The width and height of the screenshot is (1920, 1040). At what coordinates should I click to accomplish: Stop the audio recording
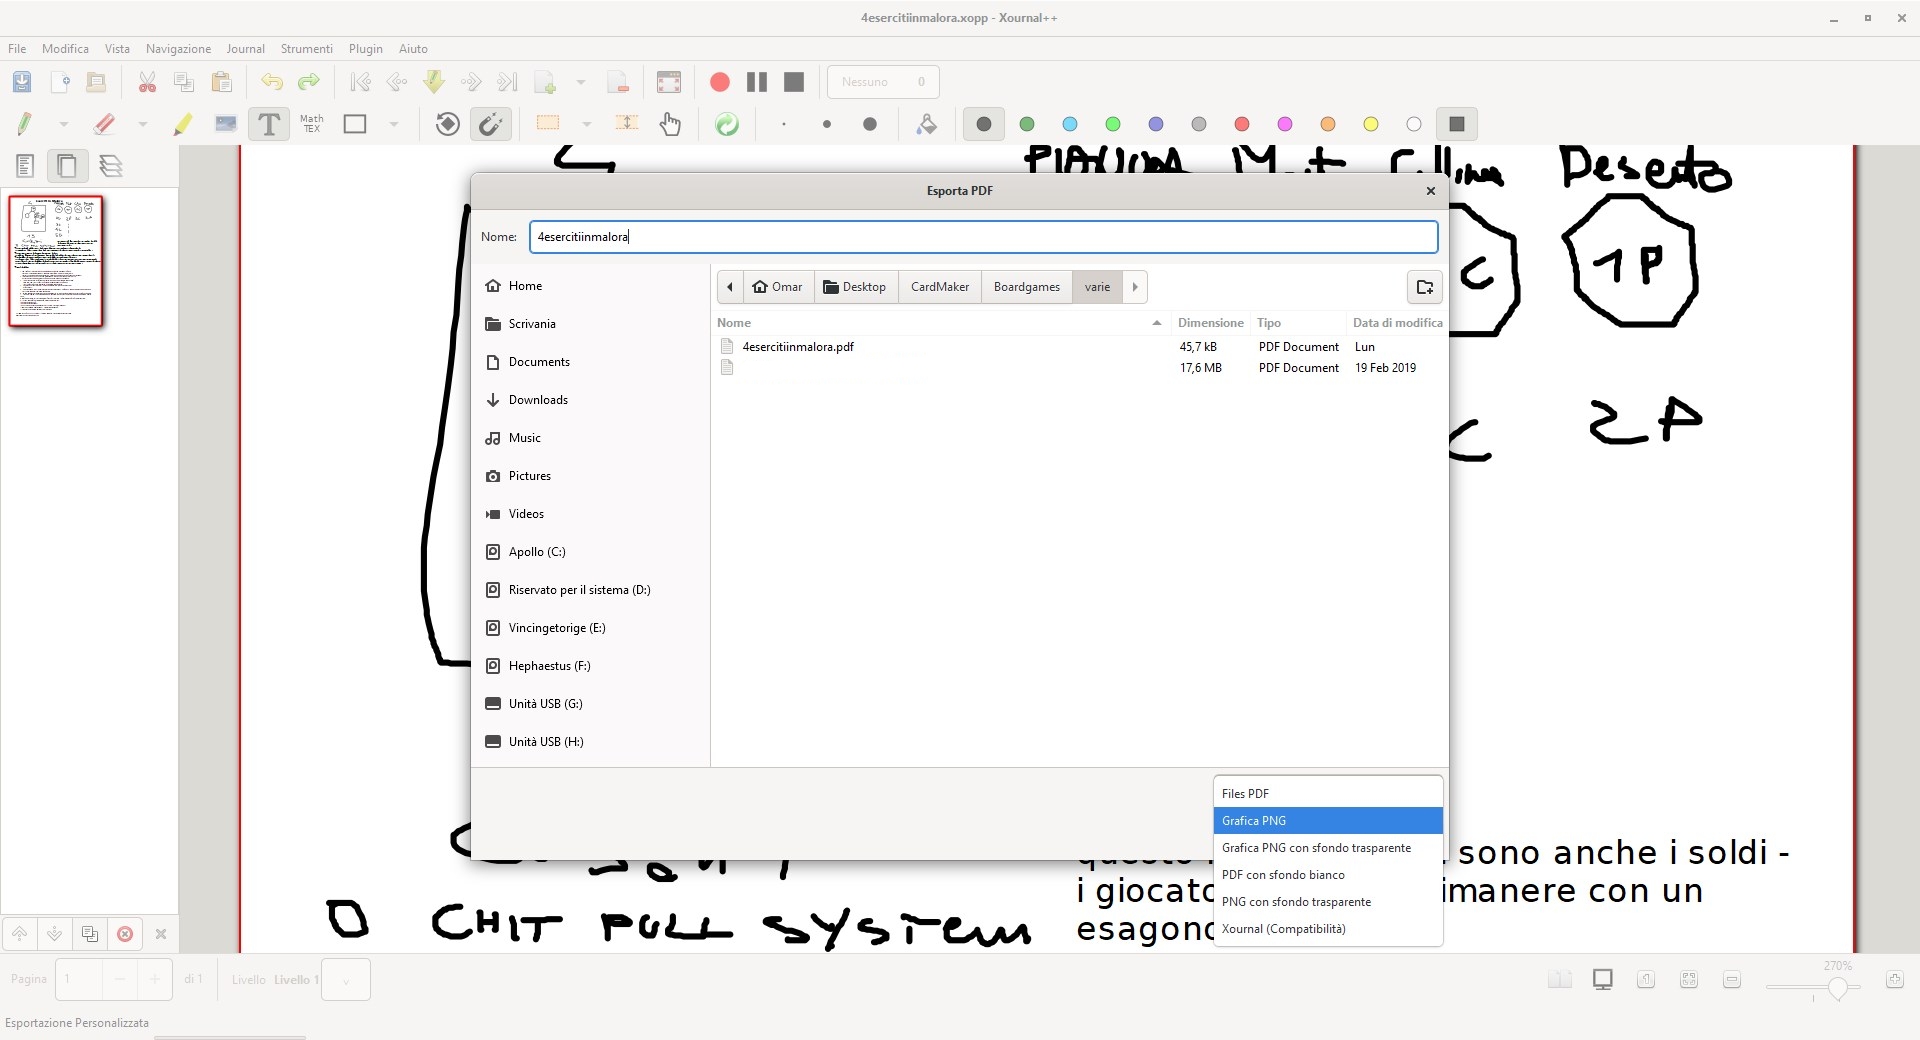794,82
